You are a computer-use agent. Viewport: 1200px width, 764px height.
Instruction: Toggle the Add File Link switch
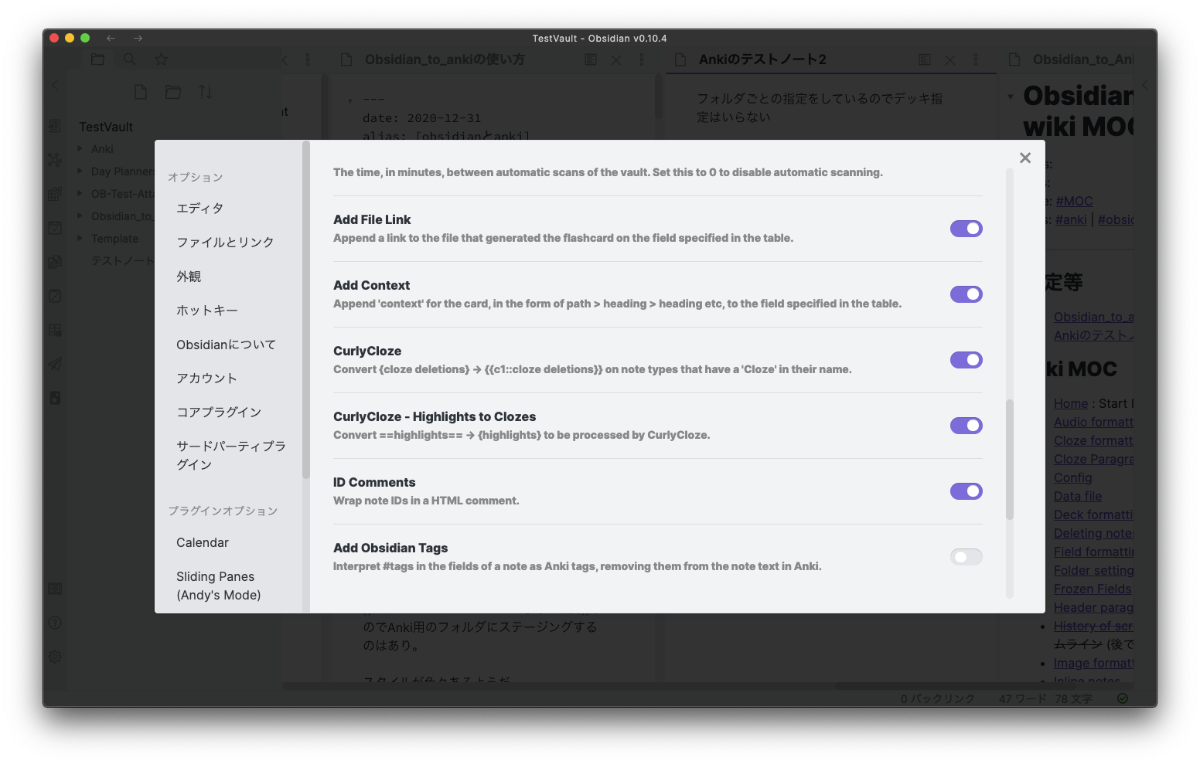click(966, 229)
